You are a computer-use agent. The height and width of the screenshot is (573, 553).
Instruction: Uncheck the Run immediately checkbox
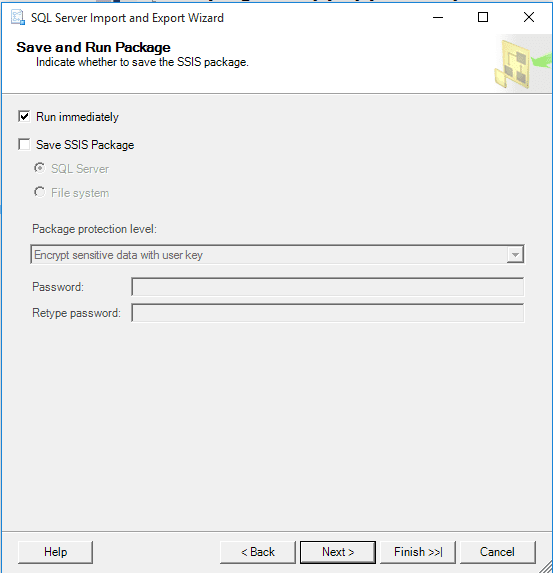tap(24, 117)
